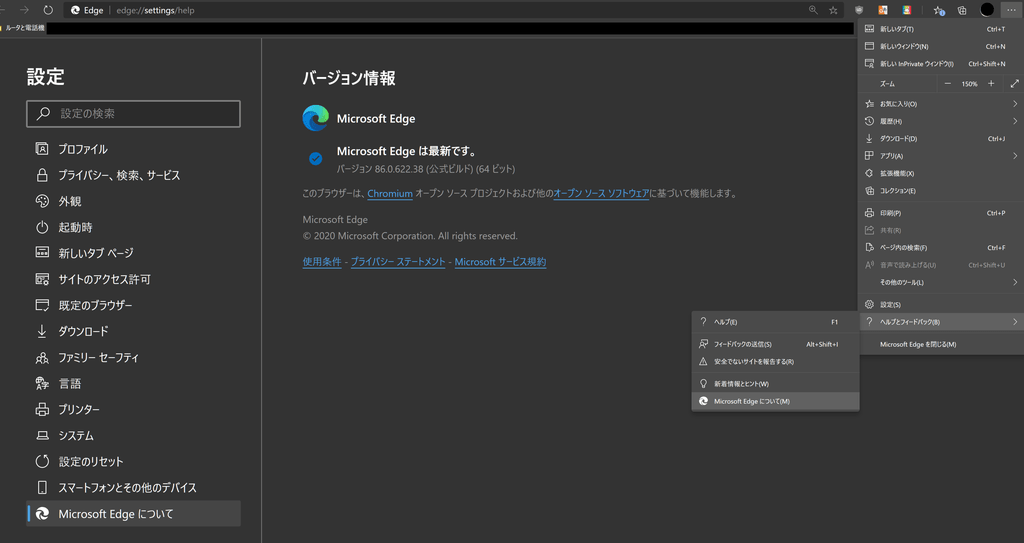Click the shield extension icon in toolbar

[x=859, y=10]
